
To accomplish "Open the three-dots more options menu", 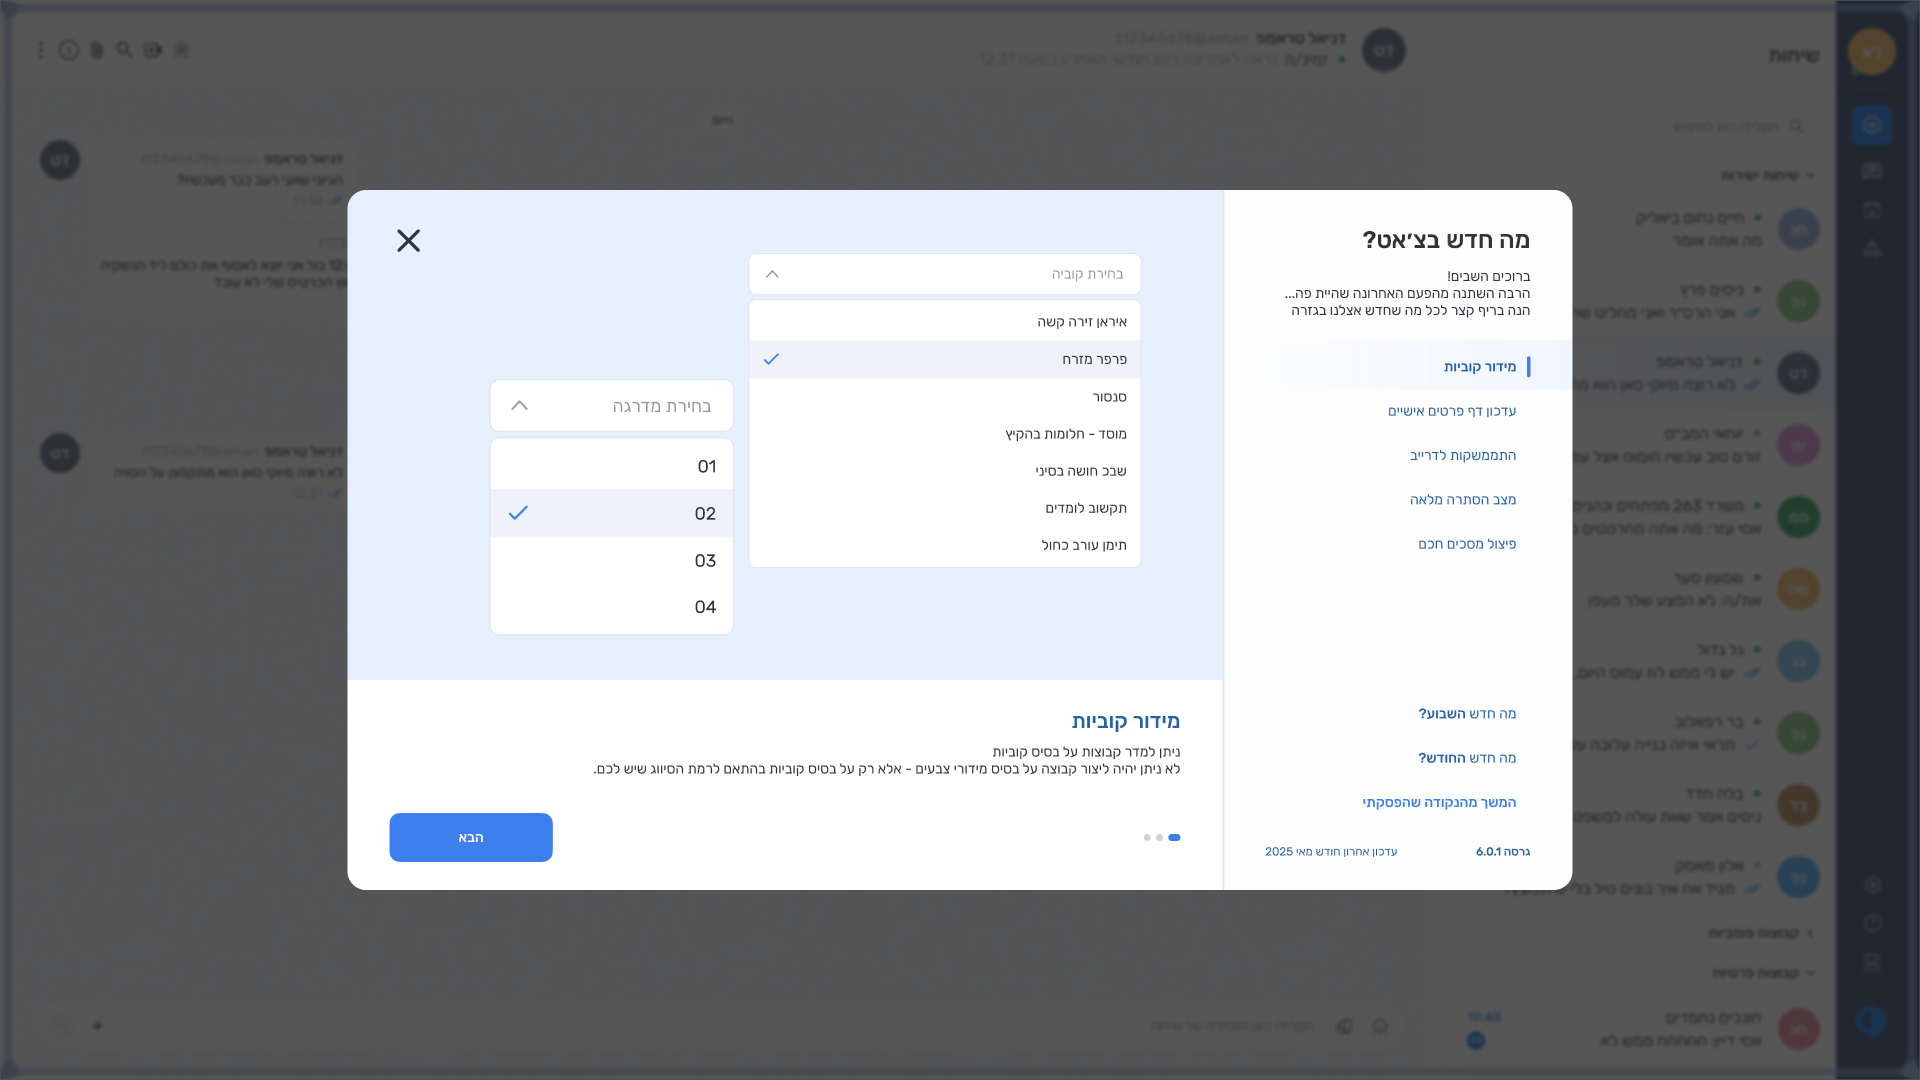I will click(41, 50).
